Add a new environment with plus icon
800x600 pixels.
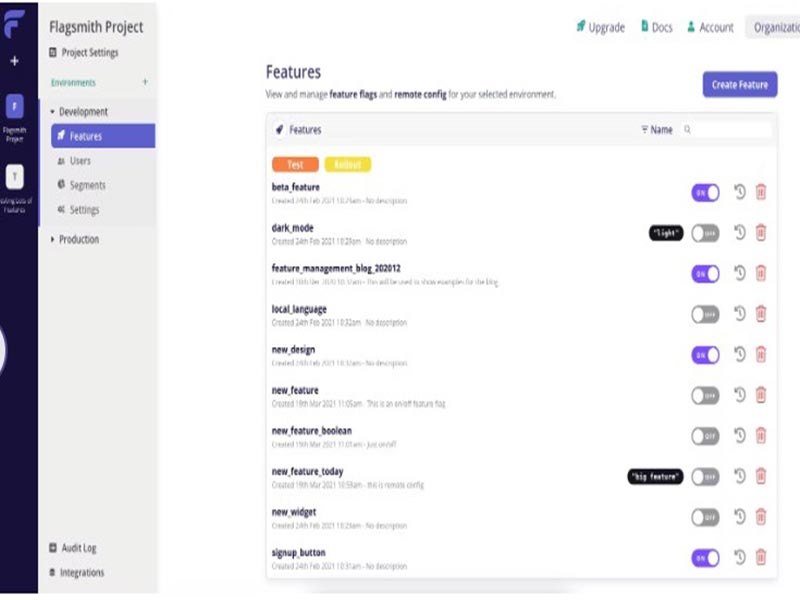click(x=145, y=82)
